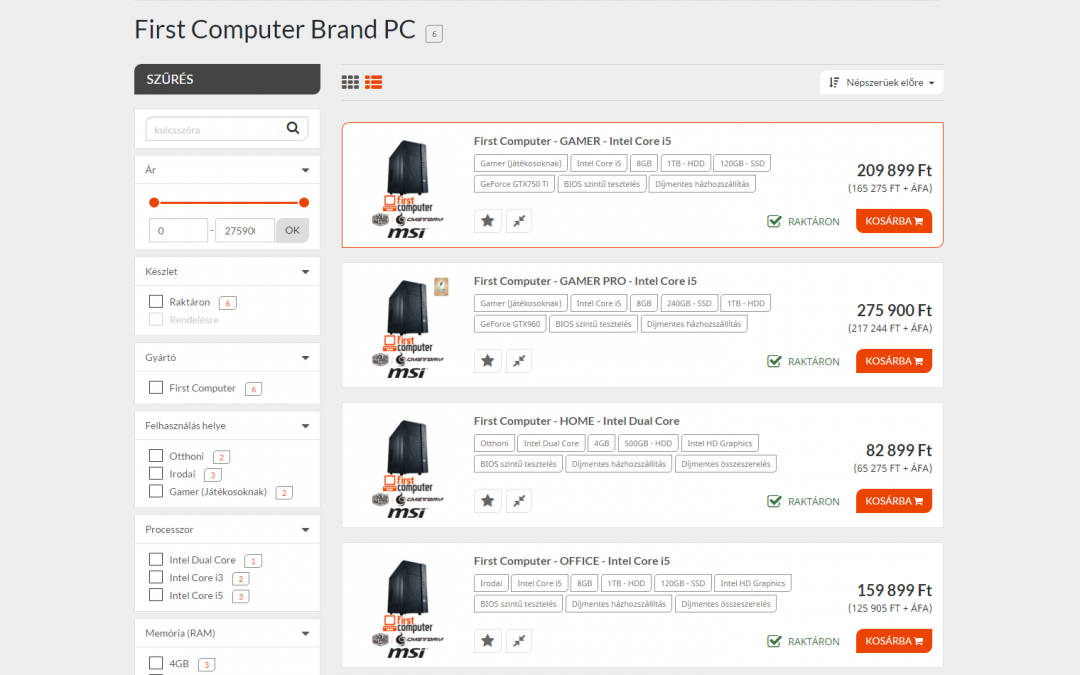Open the HOME PC product image

(408, 468)
